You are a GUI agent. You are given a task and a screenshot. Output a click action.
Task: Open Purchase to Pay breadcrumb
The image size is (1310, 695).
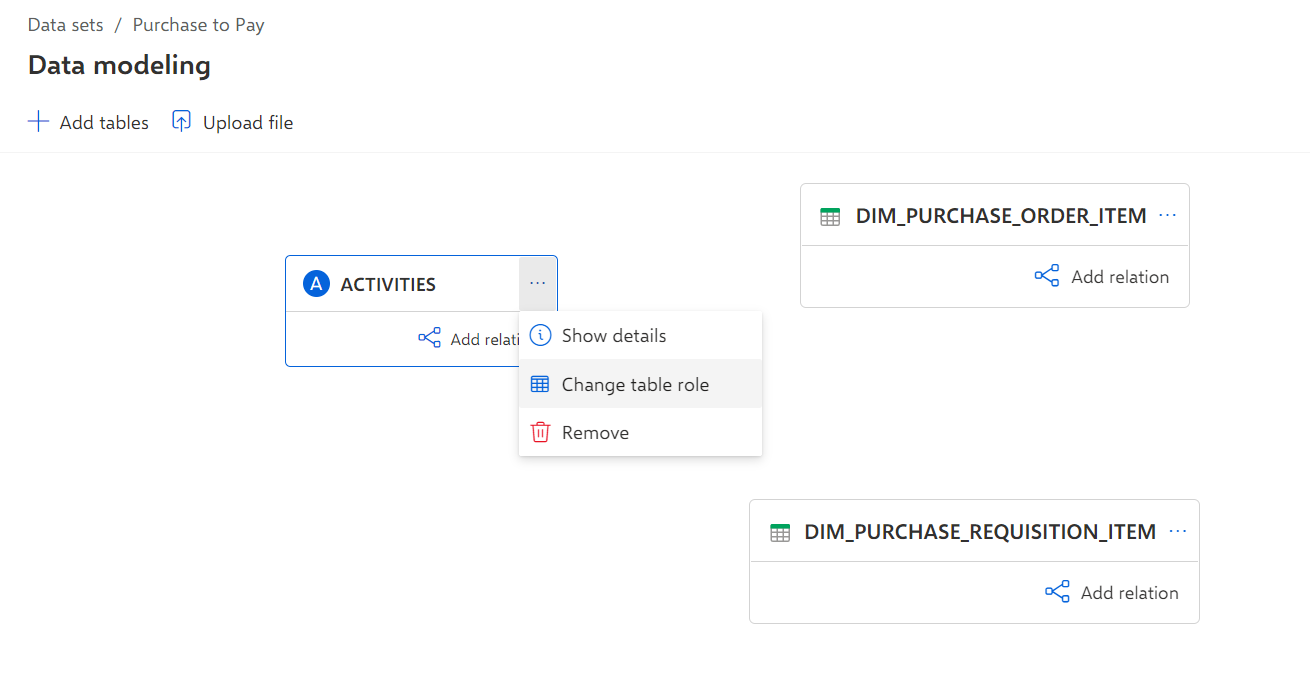coord(199,25)
